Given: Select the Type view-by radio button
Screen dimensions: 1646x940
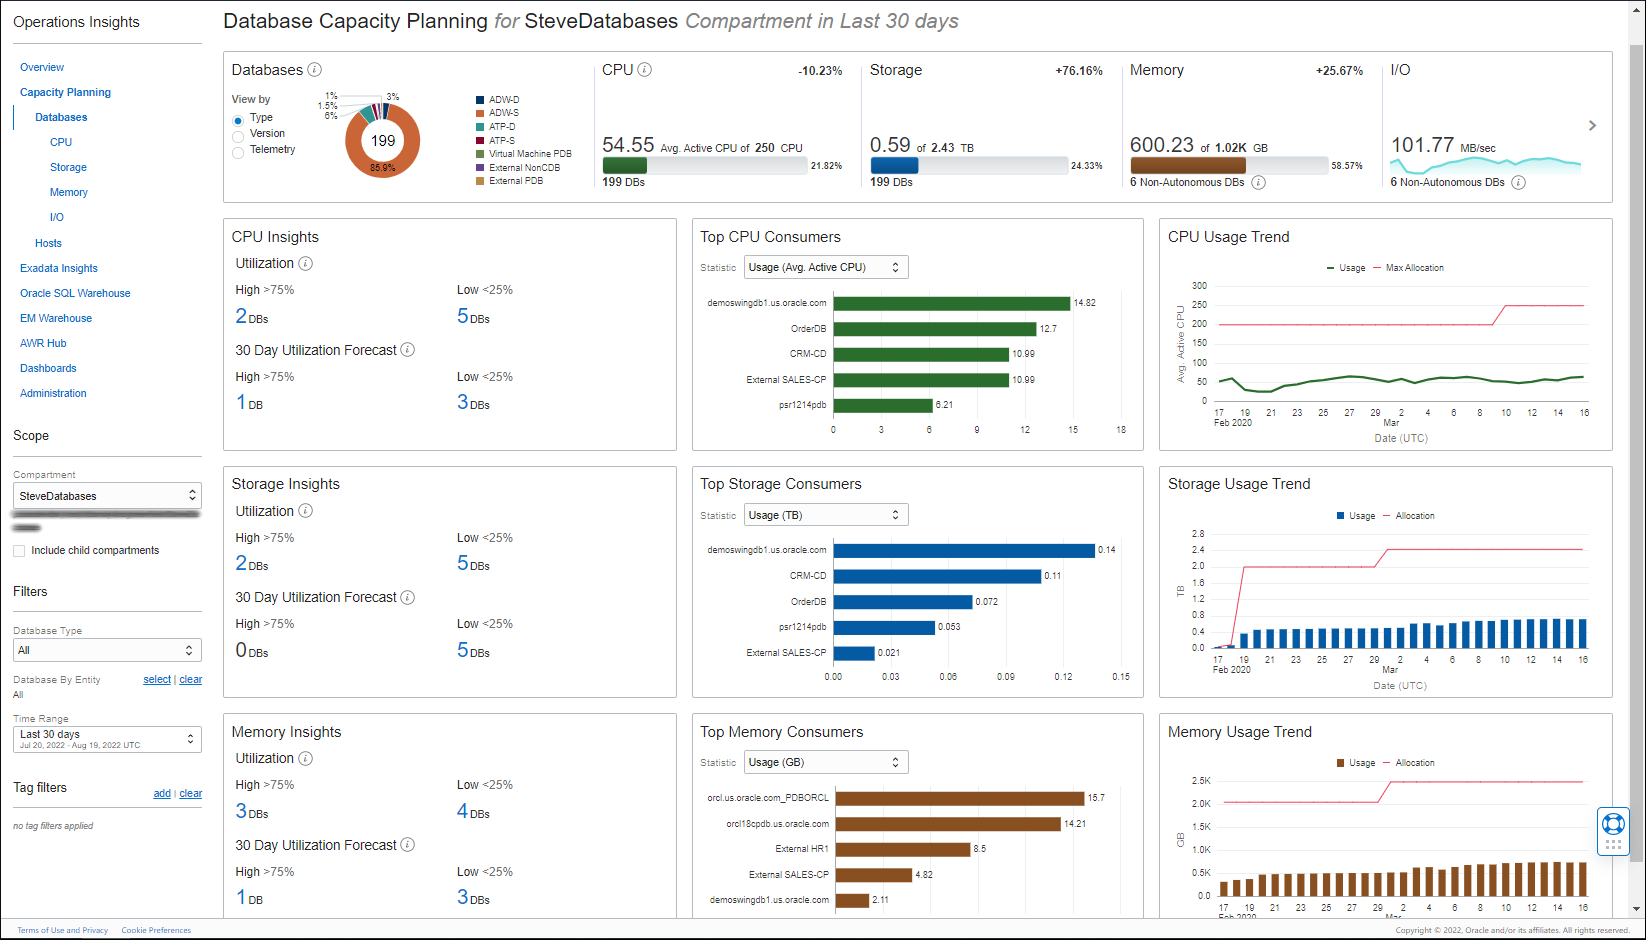Looking at the screenshot, I should pyautogui.click(x=238, y=120).
